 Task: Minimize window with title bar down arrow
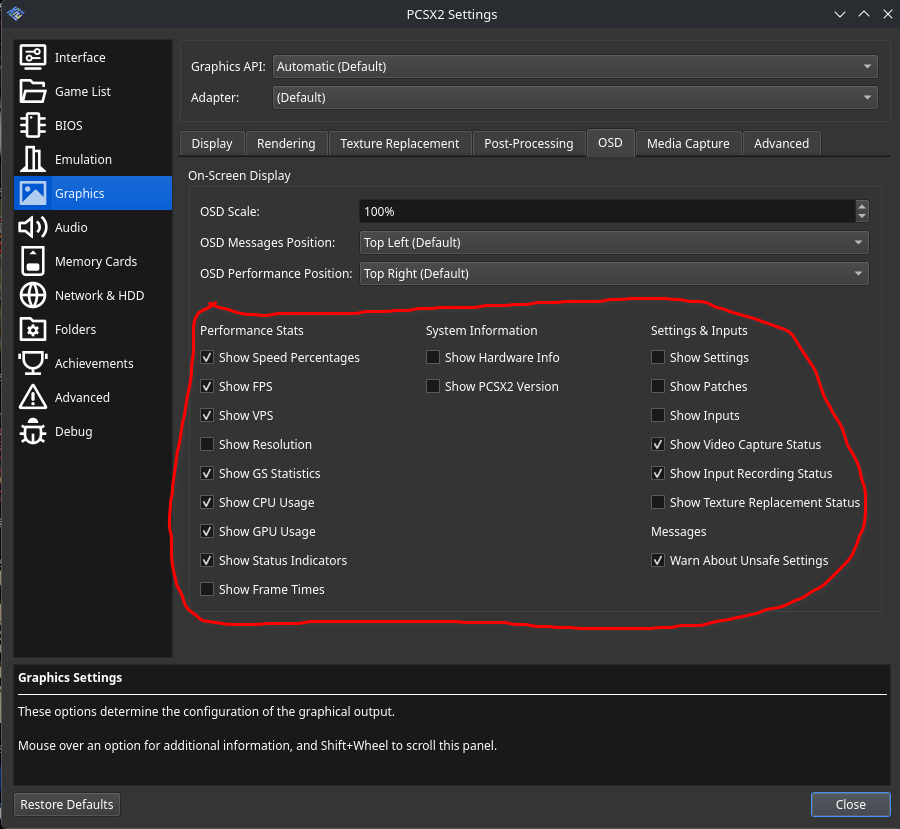[x=840, y=14]
